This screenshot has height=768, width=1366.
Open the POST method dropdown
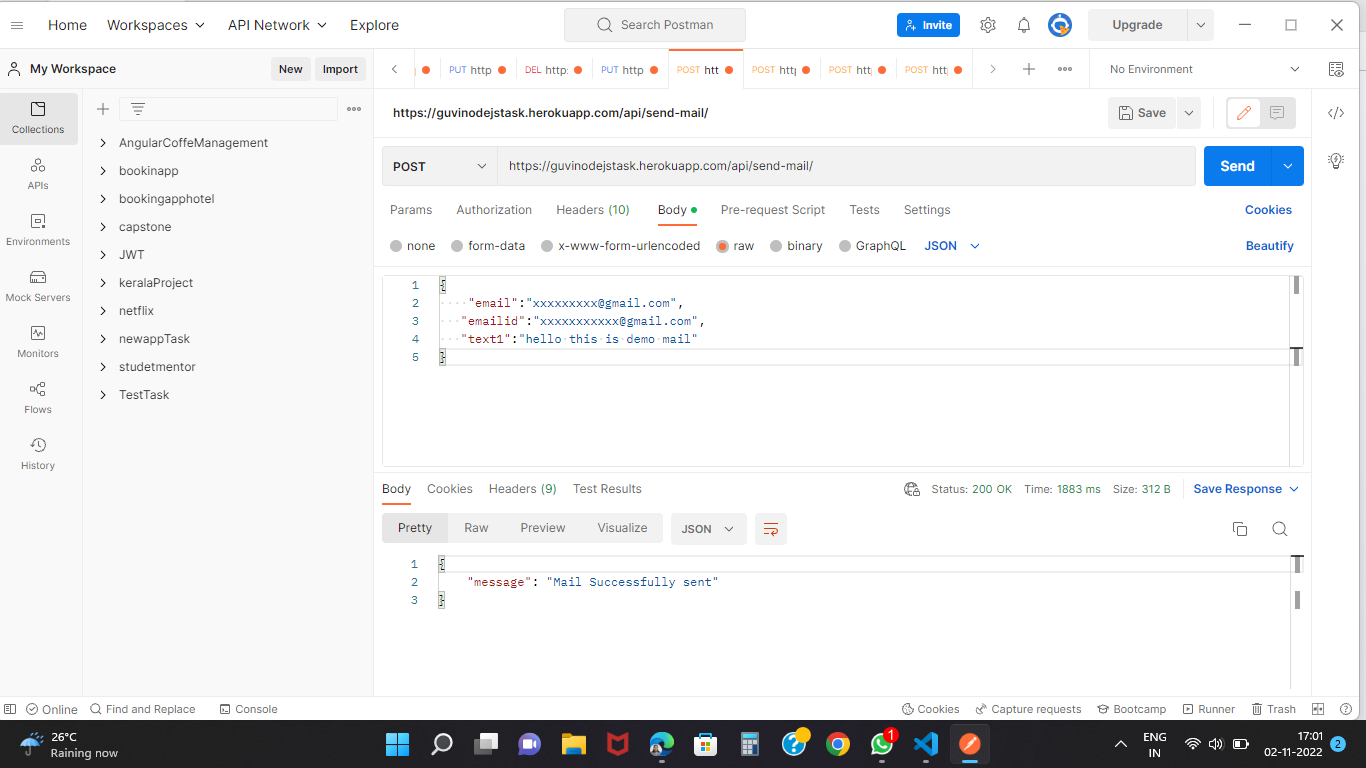click(440, 167)
